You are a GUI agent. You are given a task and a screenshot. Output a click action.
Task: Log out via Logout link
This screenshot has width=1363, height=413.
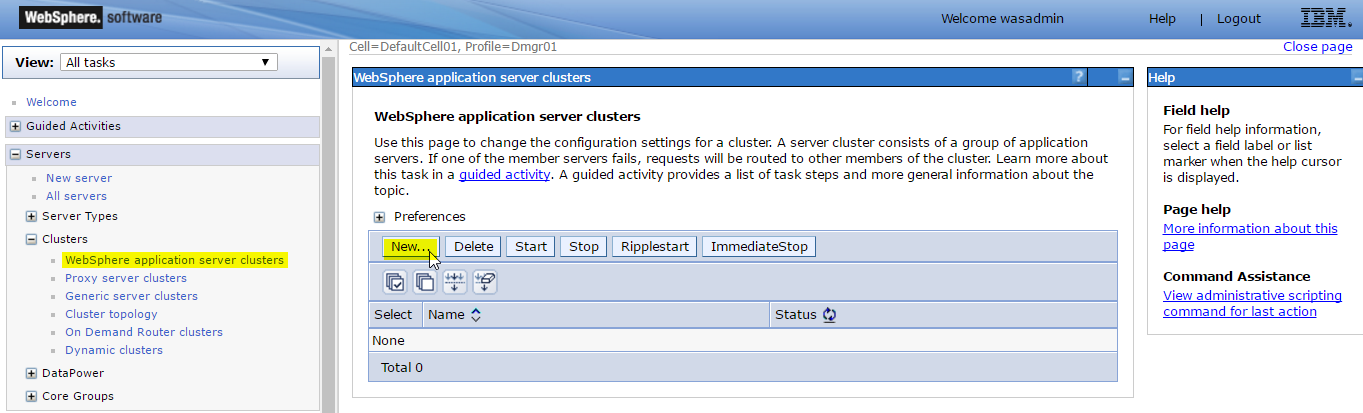(x=1239, y=19)
